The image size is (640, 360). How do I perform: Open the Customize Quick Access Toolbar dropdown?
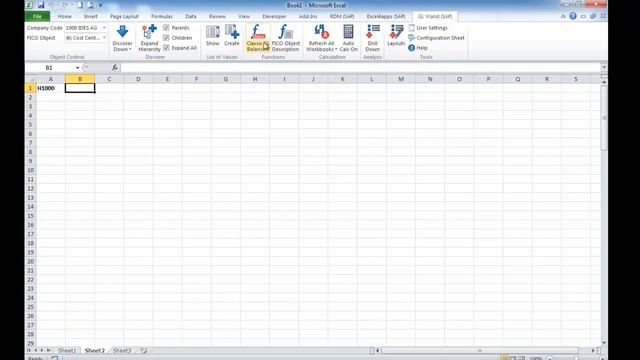[100, 5]
